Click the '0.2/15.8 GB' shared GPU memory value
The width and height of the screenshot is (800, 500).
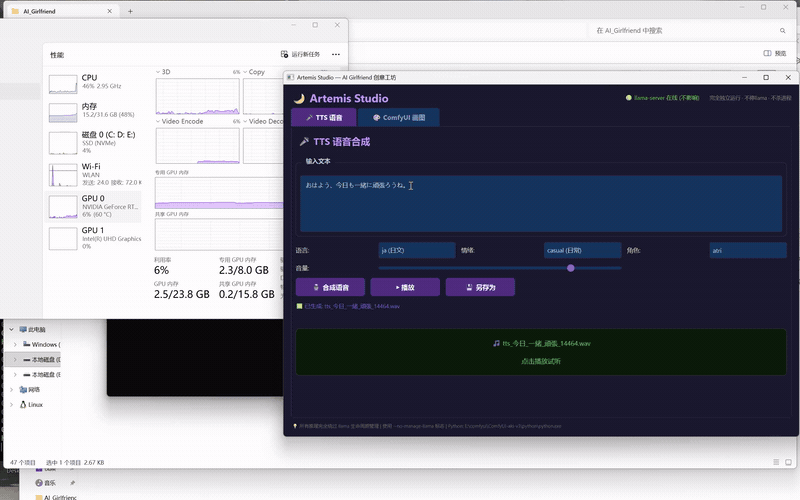[246, 294]
